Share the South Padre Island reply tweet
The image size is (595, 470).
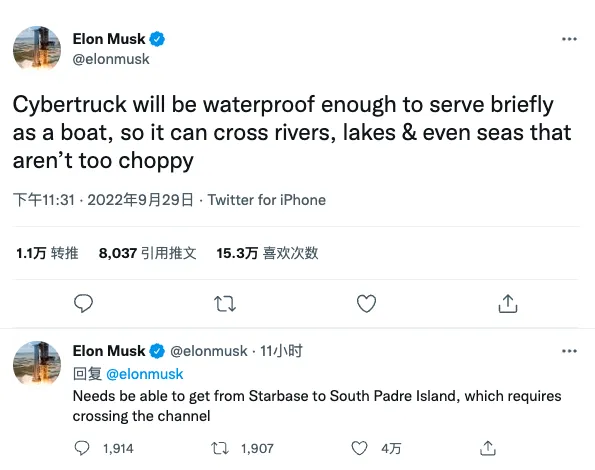click(488, 448)
